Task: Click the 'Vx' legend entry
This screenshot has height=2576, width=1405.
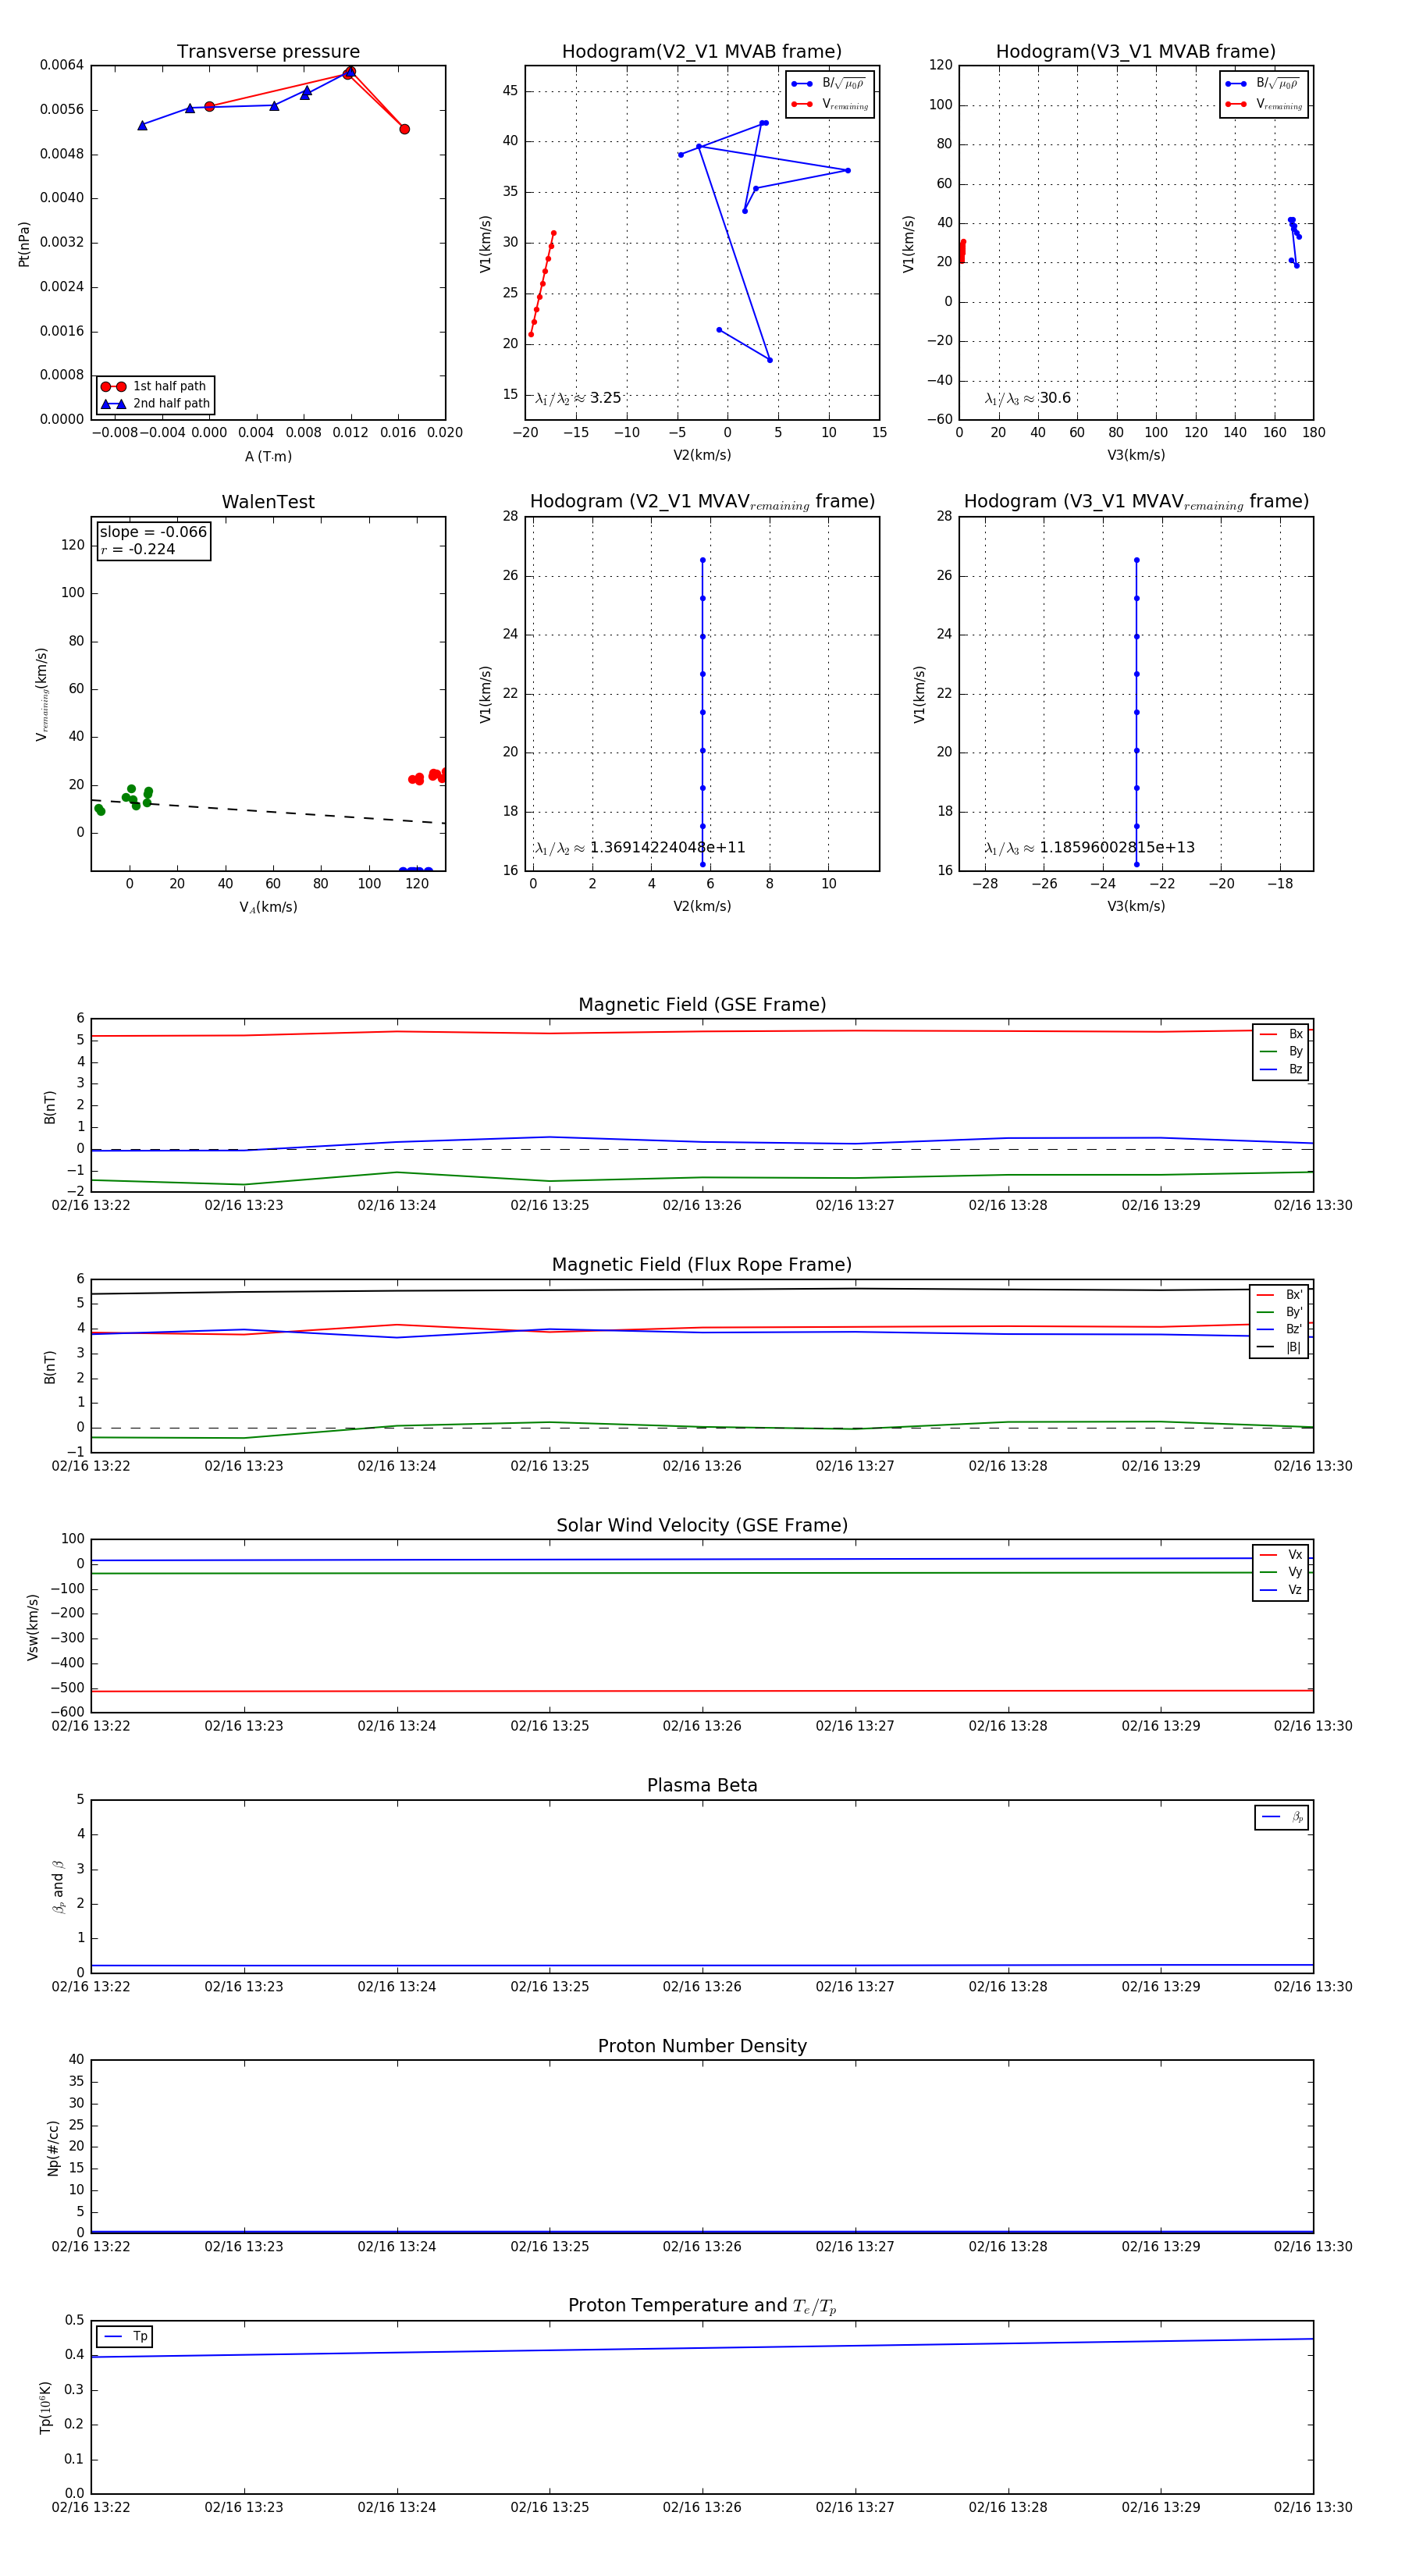Action: [1281, 1555]
